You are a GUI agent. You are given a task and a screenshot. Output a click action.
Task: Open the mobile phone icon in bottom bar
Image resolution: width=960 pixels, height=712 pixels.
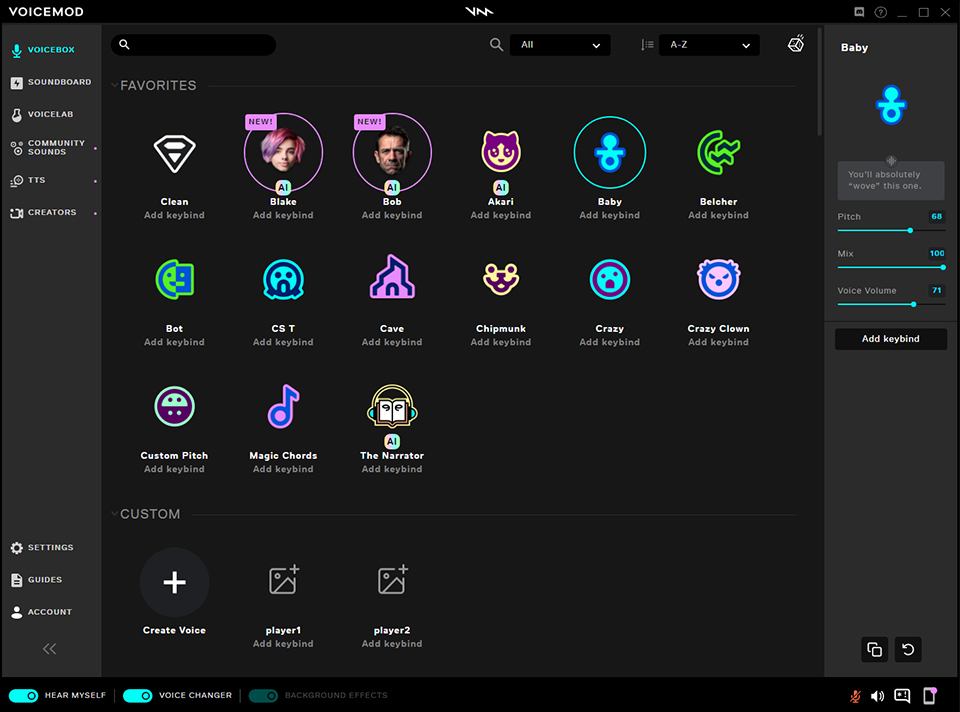pos(930,695)
